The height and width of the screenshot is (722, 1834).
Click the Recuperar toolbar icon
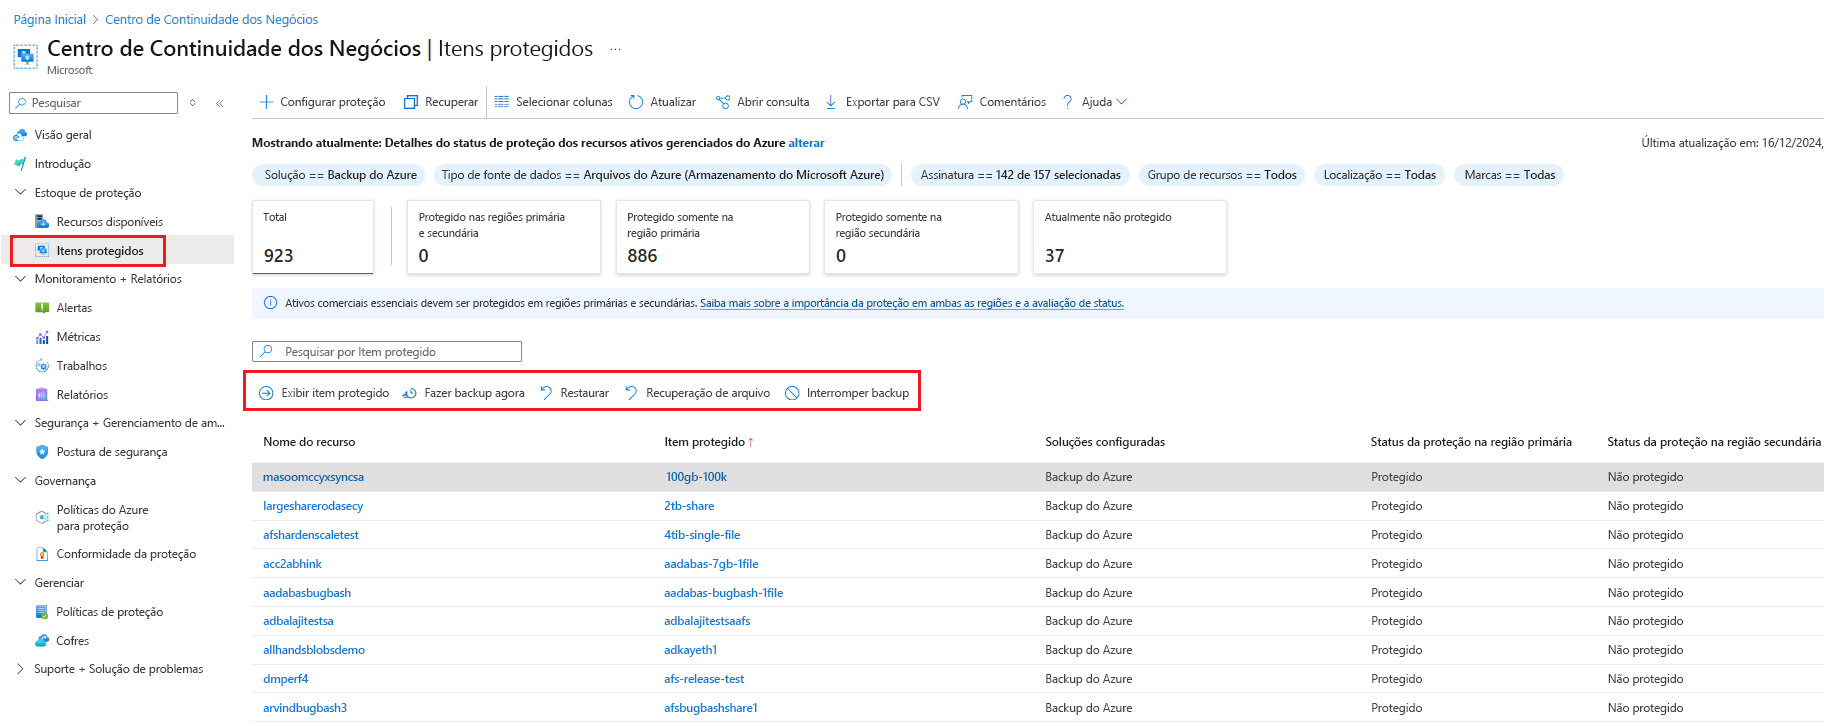[x=410, y=102]
